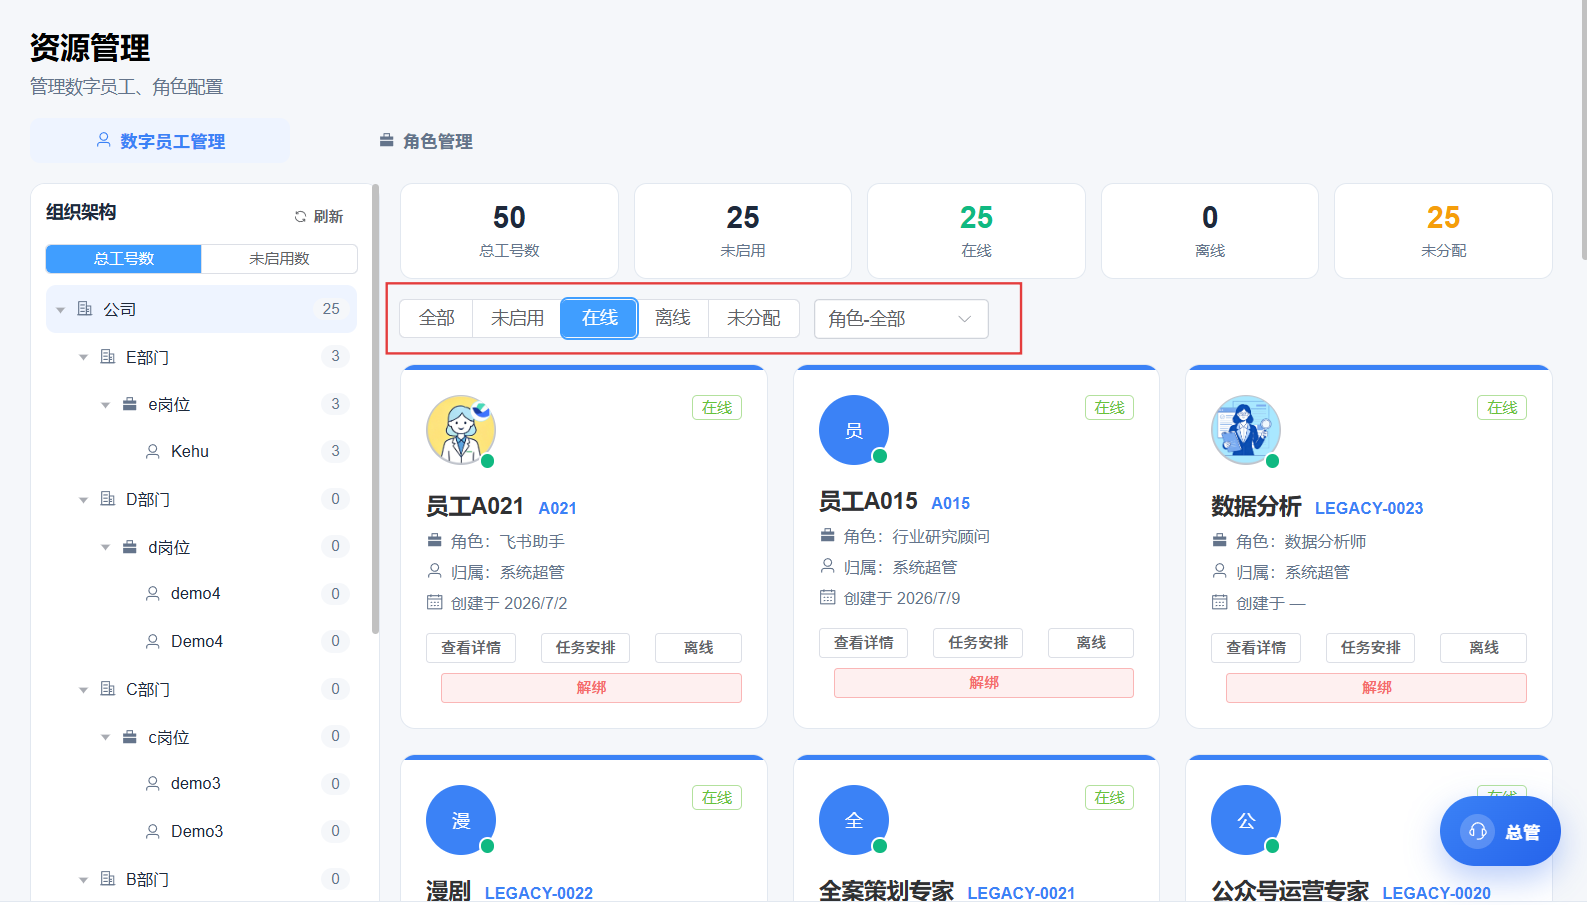Select the 总工号数 segment toggle

click(x=124, y=259)
